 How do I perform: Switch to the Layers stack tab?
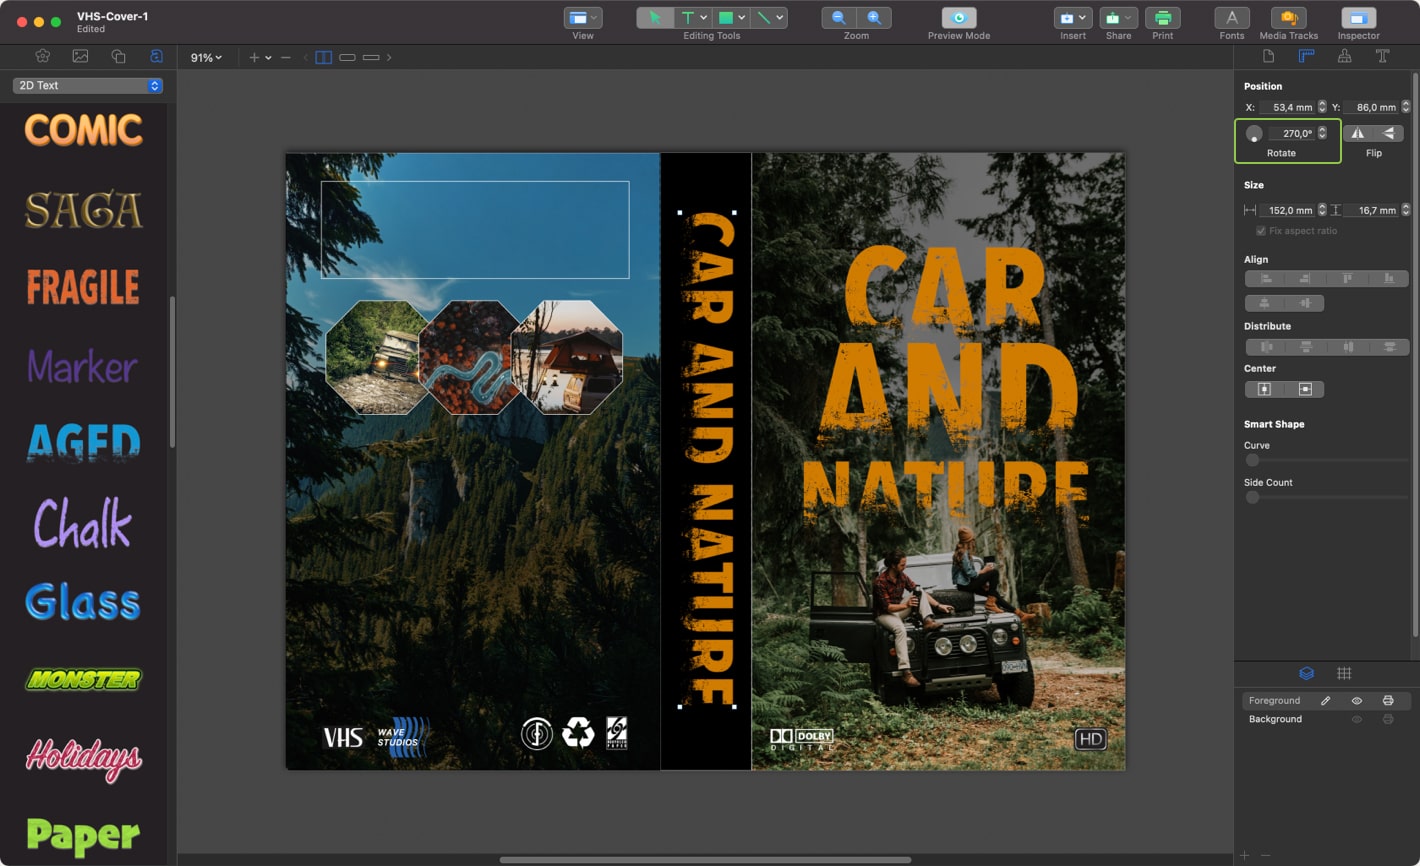(1305, 673)
